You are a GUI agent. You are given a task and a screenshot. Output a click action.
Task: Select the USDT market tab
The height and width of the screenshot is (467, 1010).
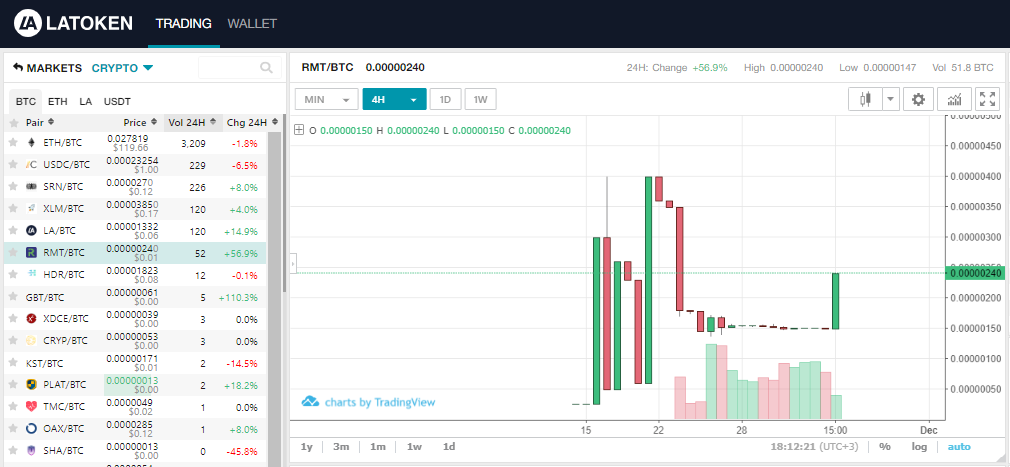(117, 101)
